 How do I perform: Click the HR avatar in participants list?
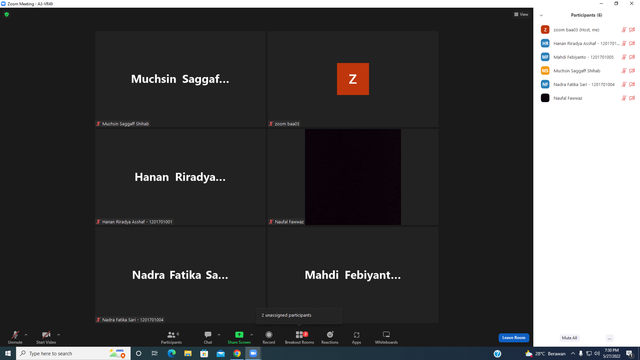pyautogui.click(x=545, y=43)
